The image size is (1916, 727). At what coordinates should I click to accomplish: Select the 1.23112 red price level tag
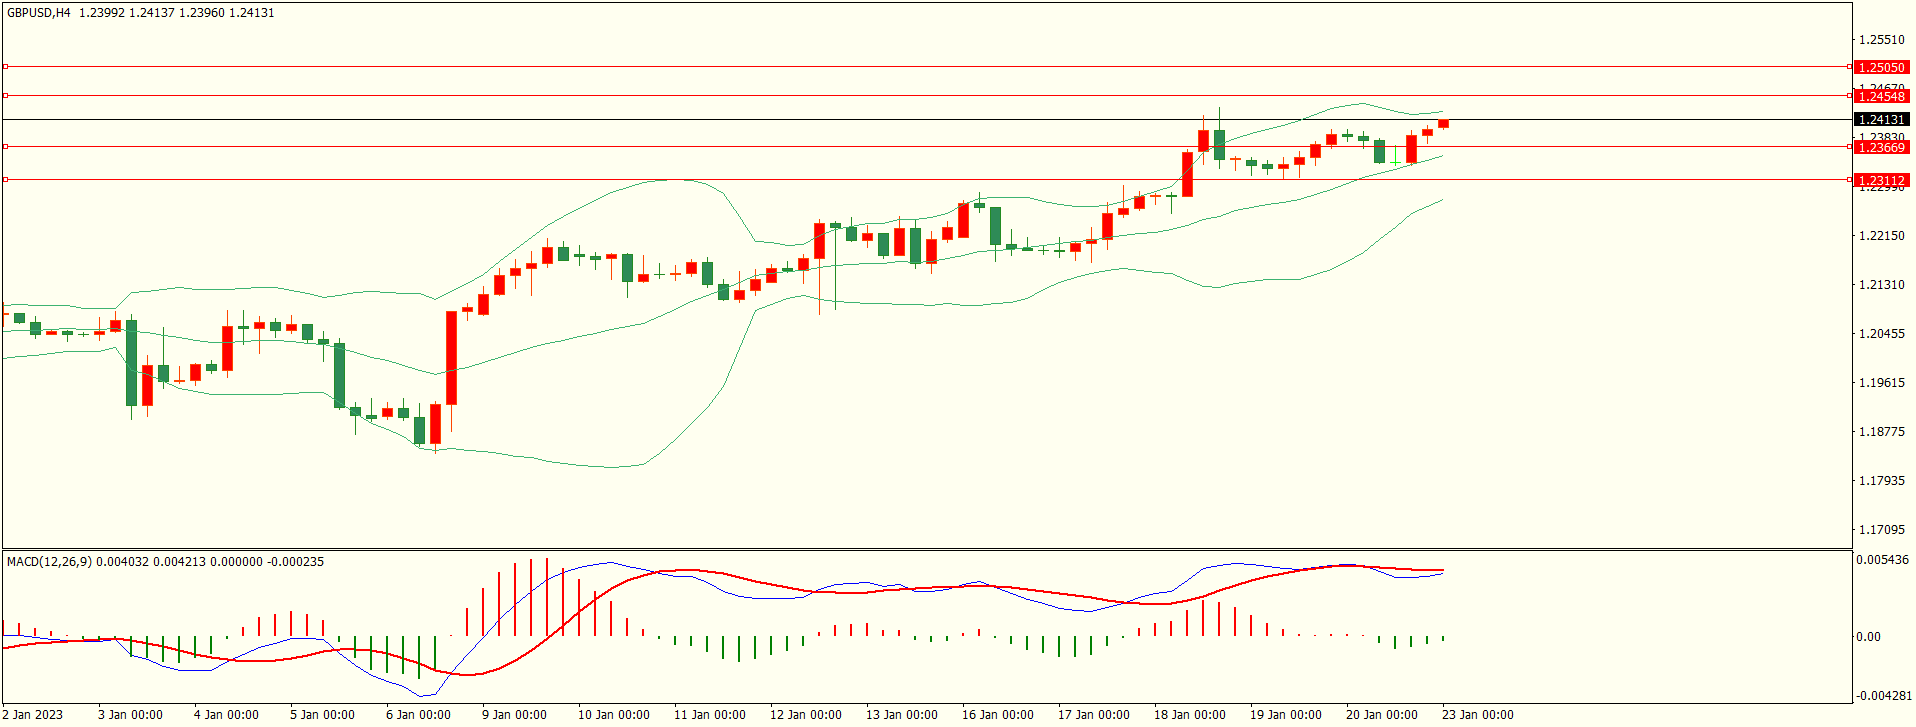point(1881,181)
